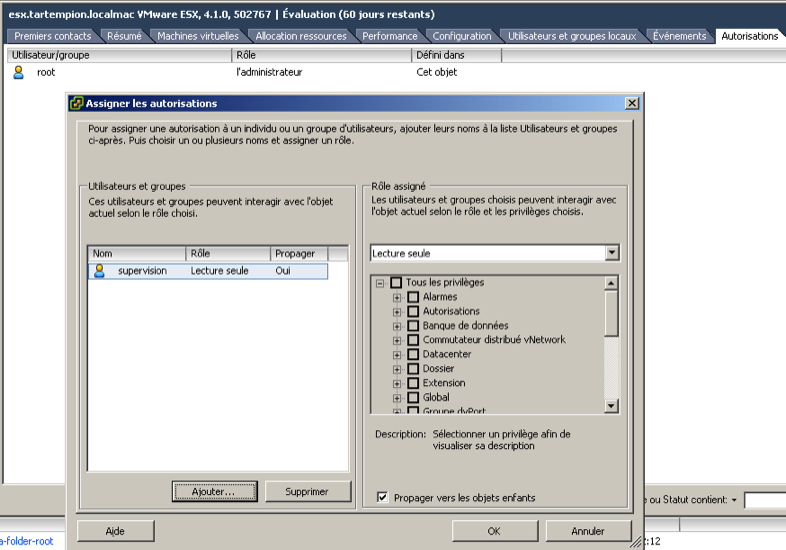Open the Performance tab
This screenshot has width=786, height=550.
pyautogui.click(x=390, y=36)
